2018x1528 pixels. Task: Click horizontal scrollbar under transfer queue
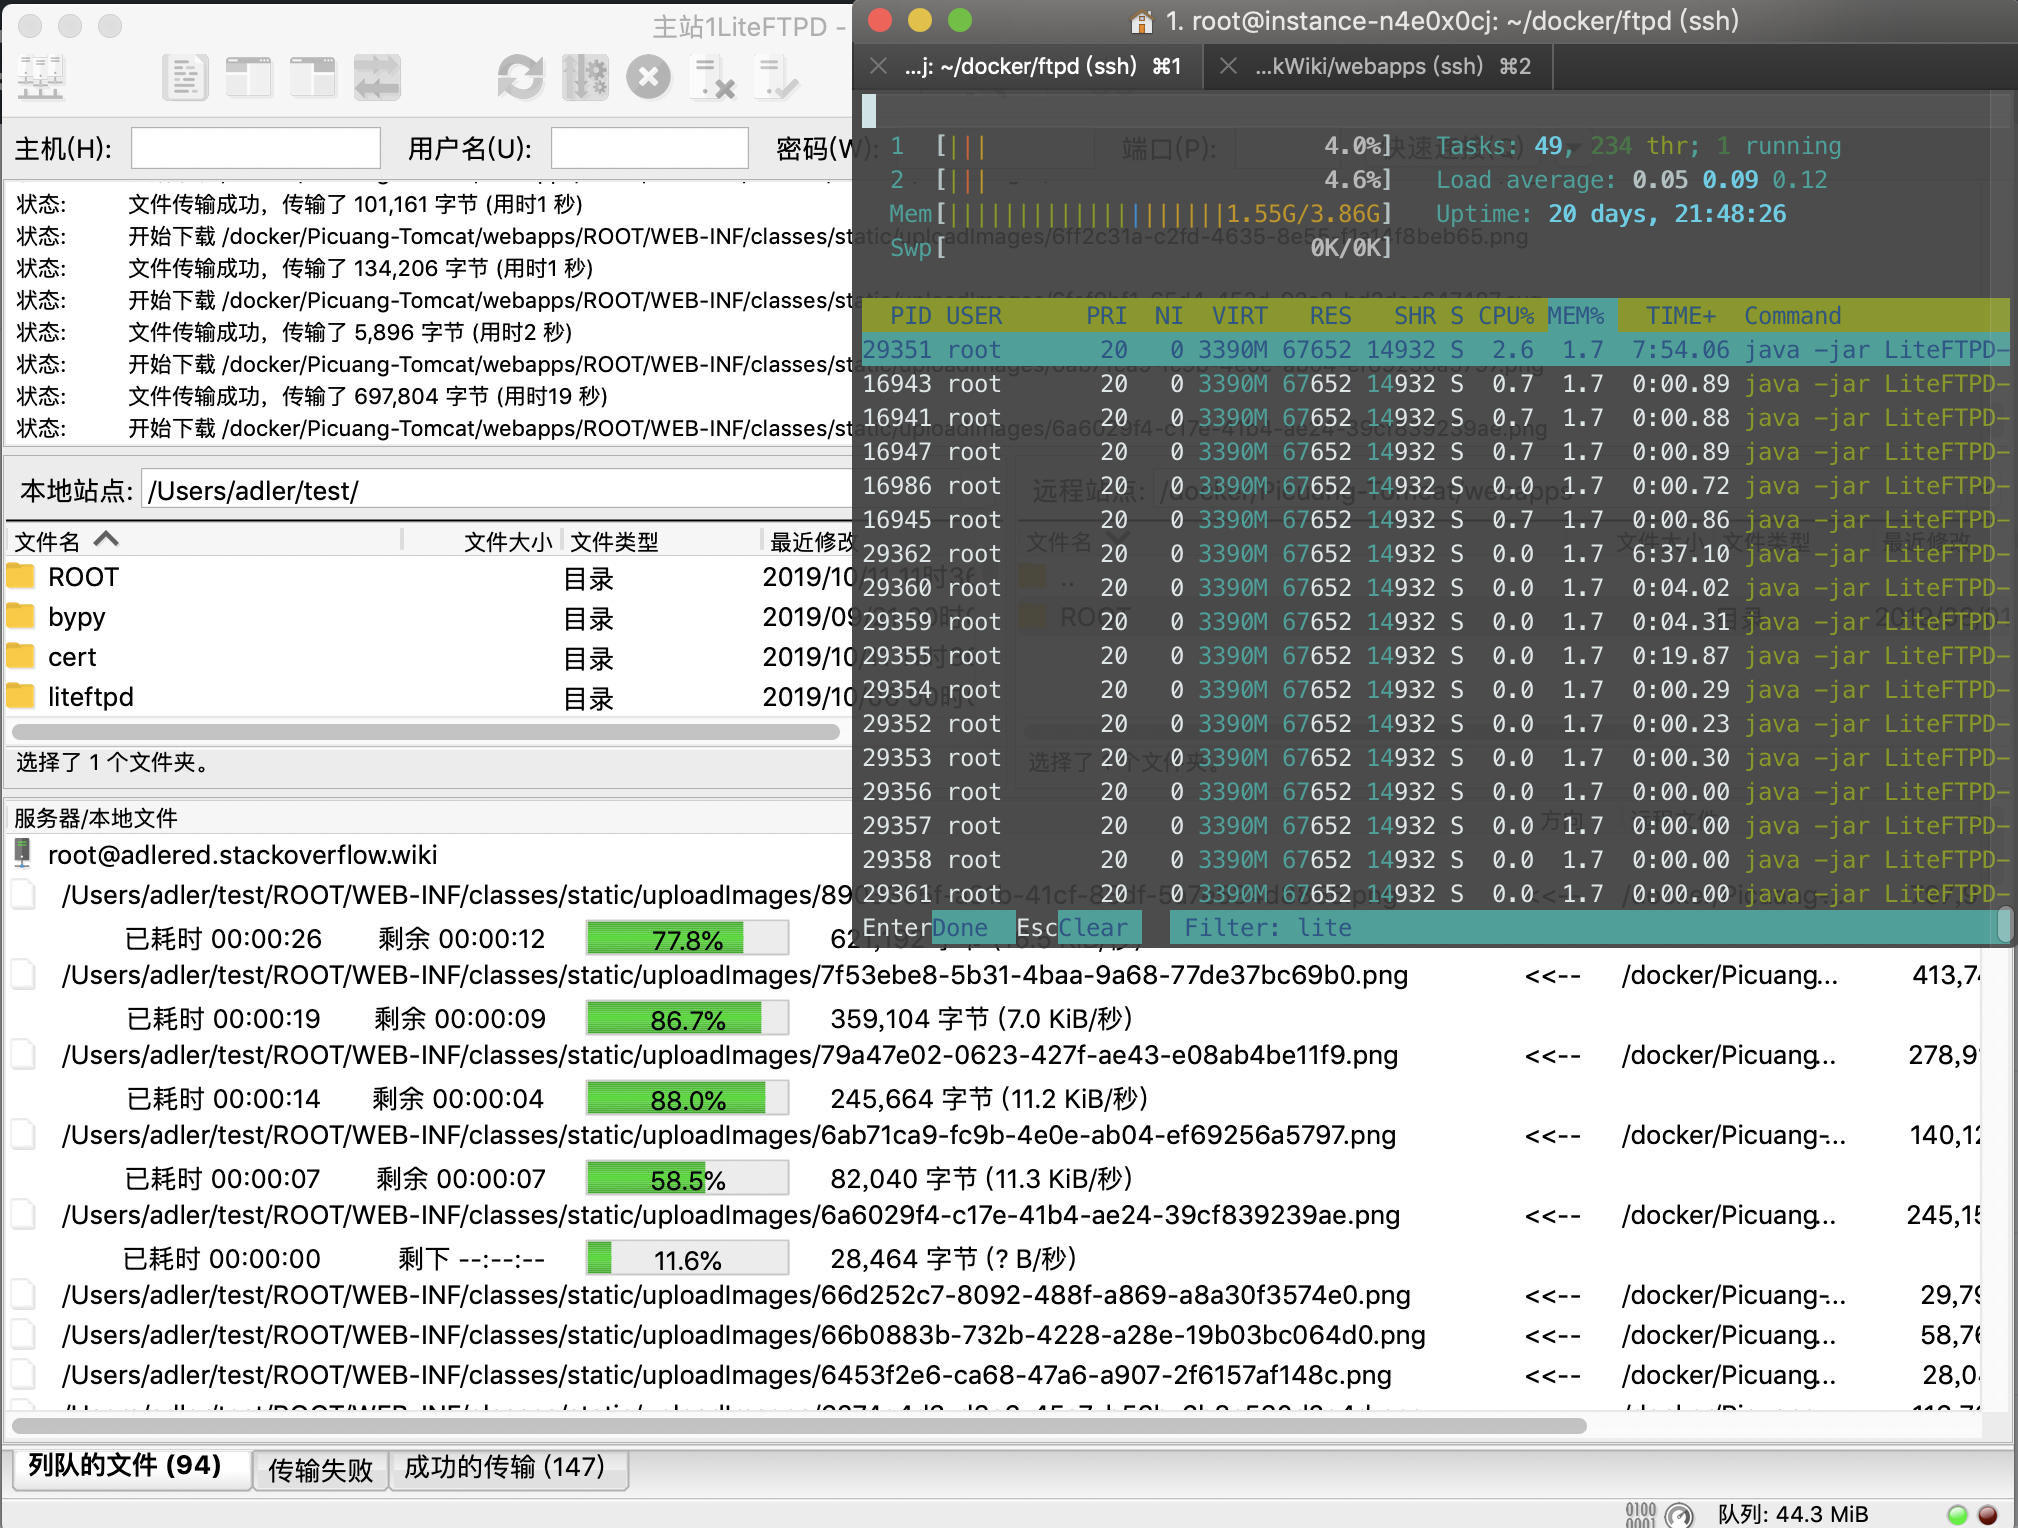pos(800,1425)
